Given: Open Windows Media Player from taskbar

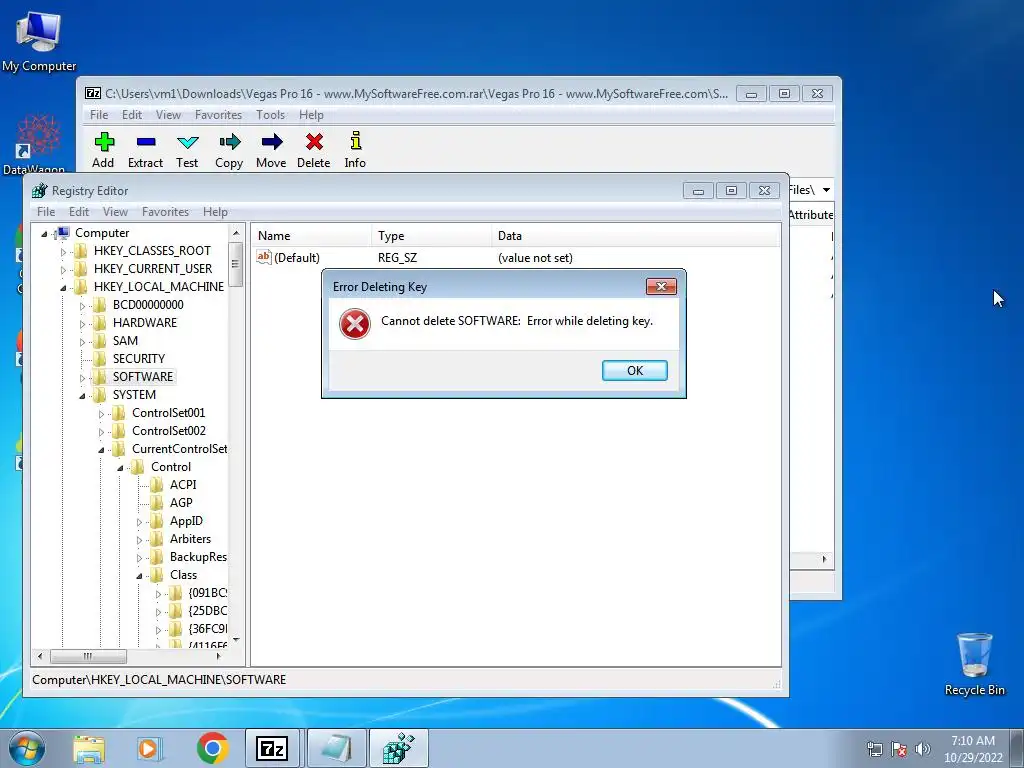Looking at the screenshot, I should pyautogui.click(x=149, y=749).
